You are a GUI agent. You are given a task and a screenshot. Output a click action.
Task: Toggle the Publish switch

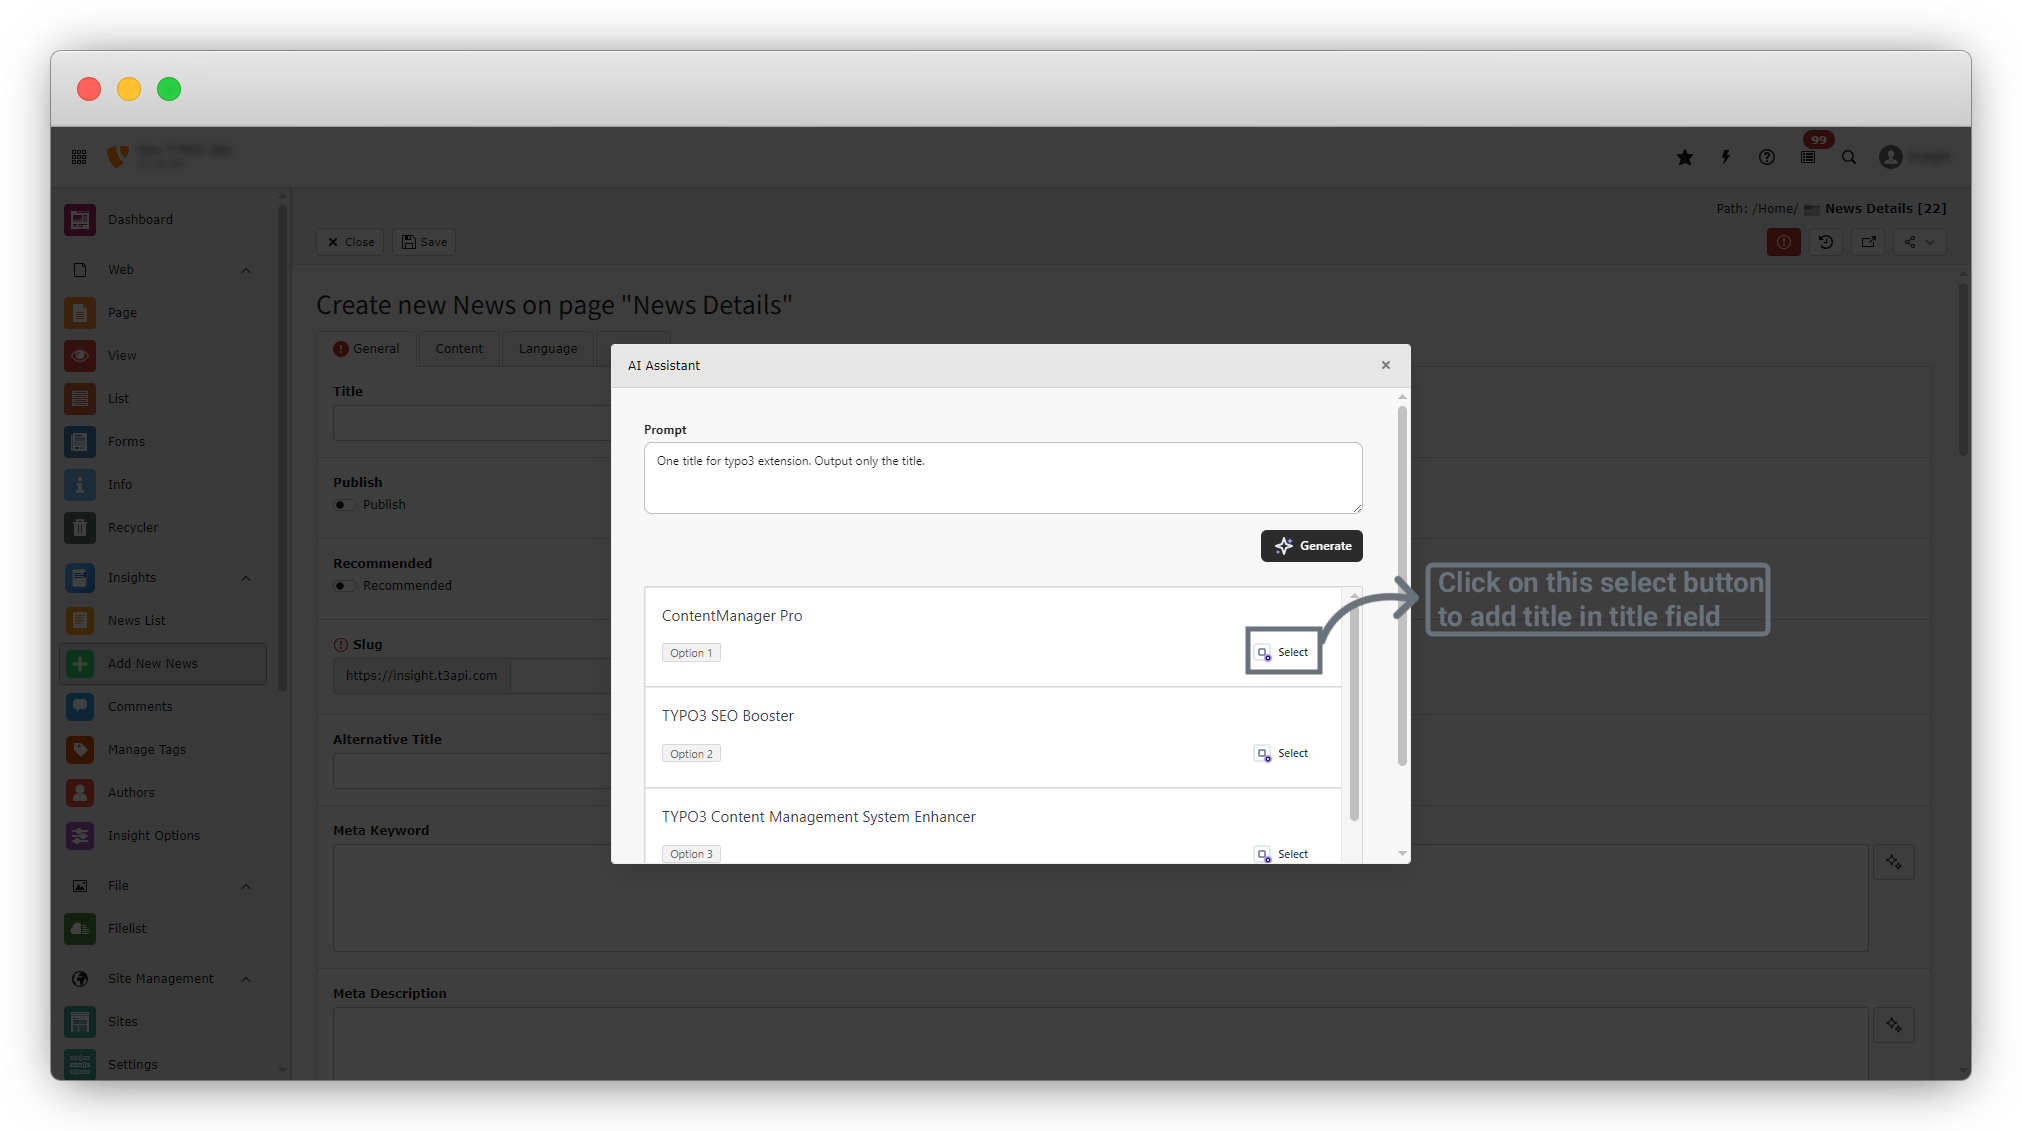click(344, 505)
